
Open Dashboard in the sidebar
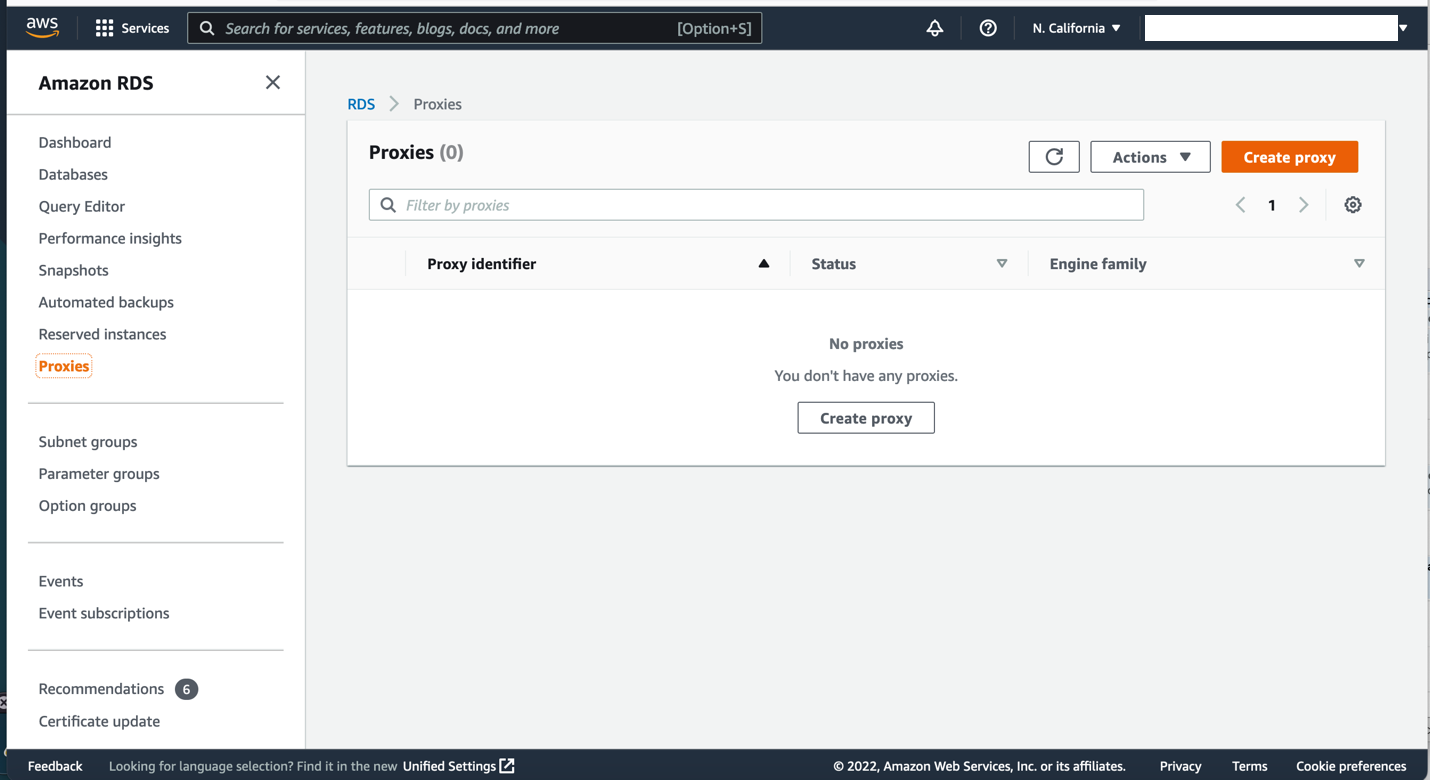click(x=75, y=142)
